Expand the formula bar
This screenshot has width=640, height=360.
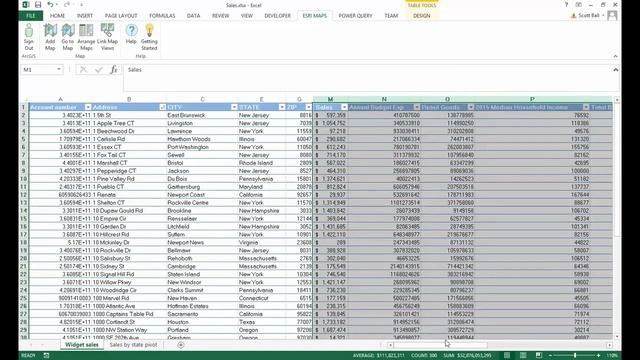(x=616, y=70)
